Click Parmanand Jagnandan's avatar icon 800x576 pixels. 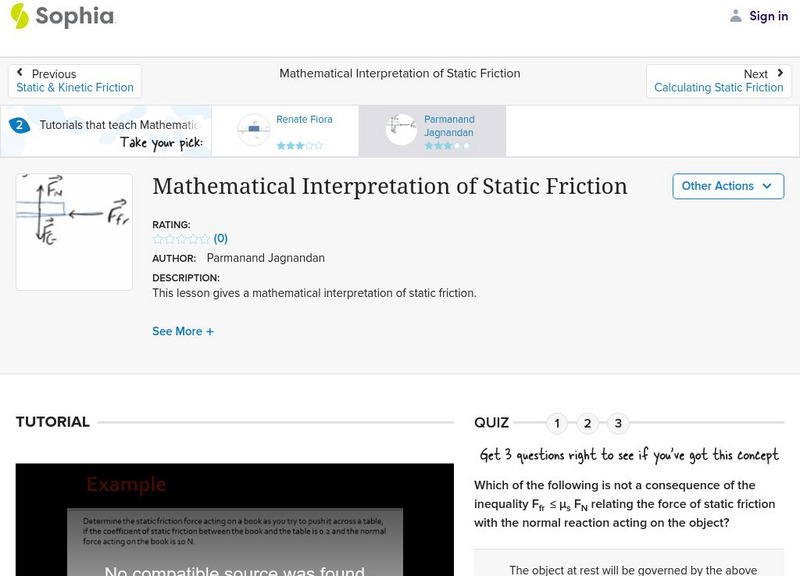coord(399,129)
